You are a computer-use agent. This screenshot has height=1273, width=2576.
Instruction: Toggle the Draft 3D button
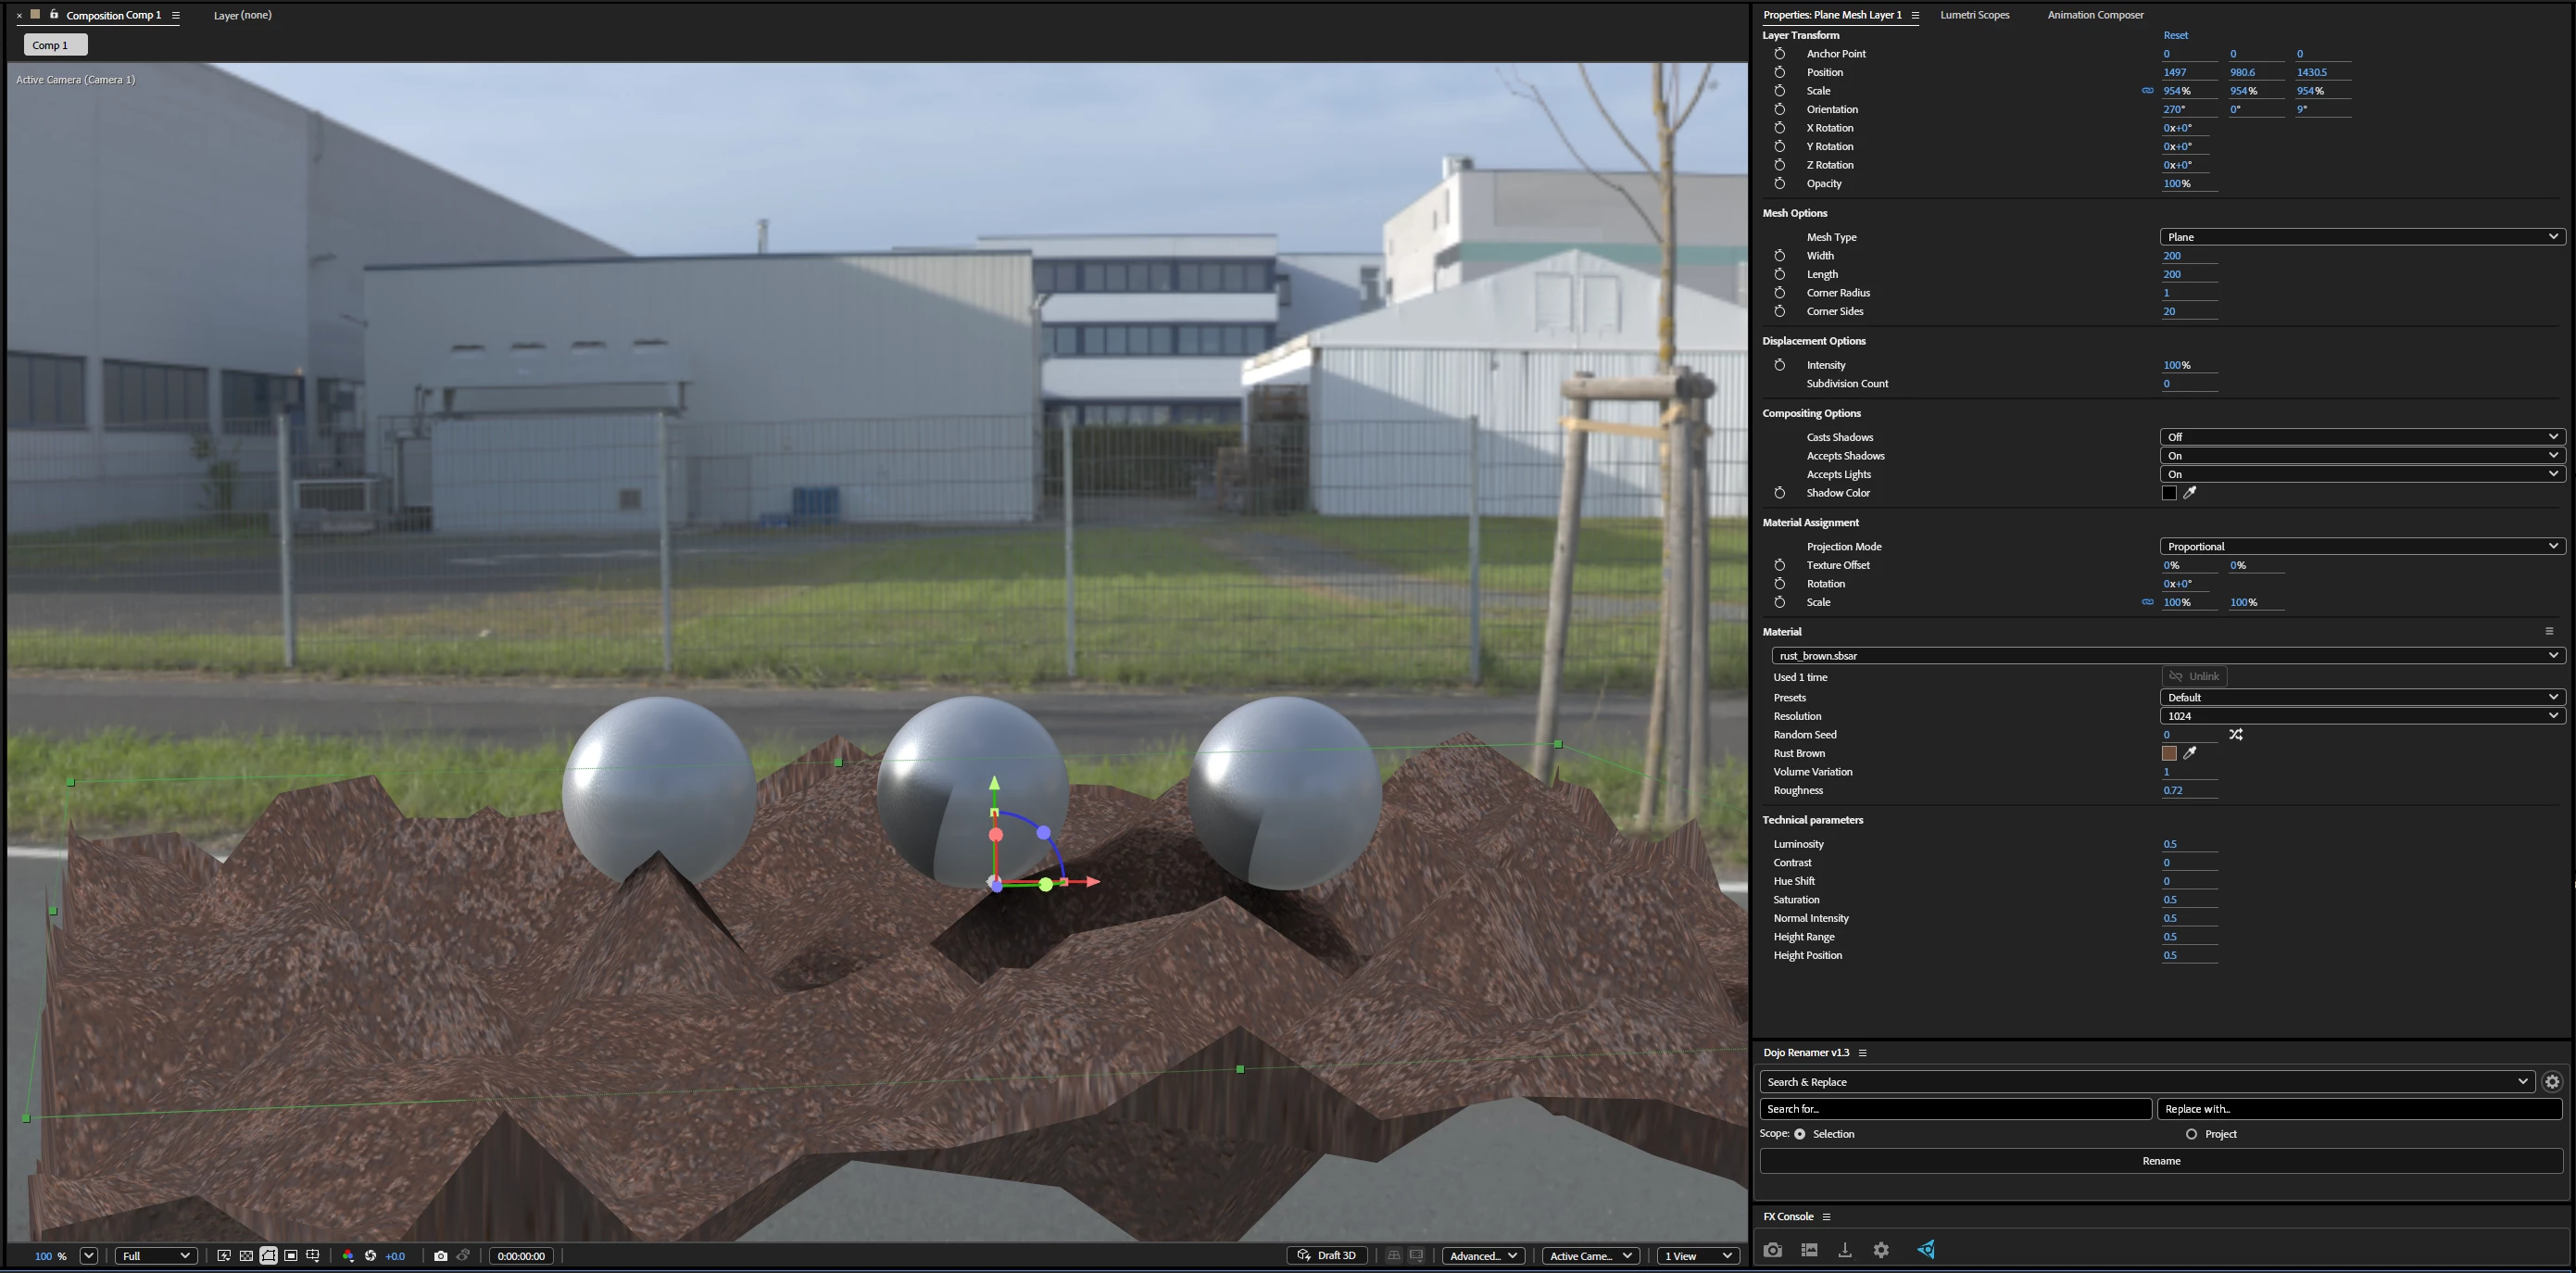pos(1327,1256)
